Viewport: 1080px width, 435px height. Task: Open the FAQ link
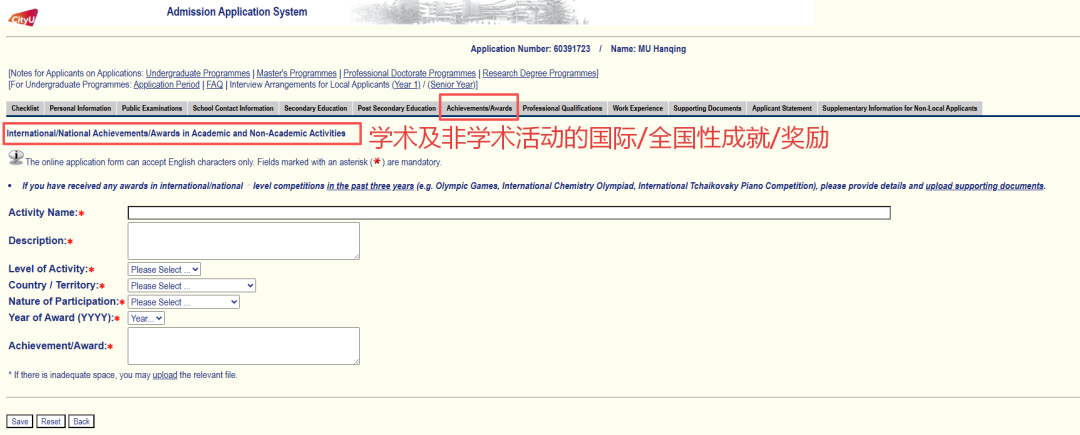coord(214,85)
